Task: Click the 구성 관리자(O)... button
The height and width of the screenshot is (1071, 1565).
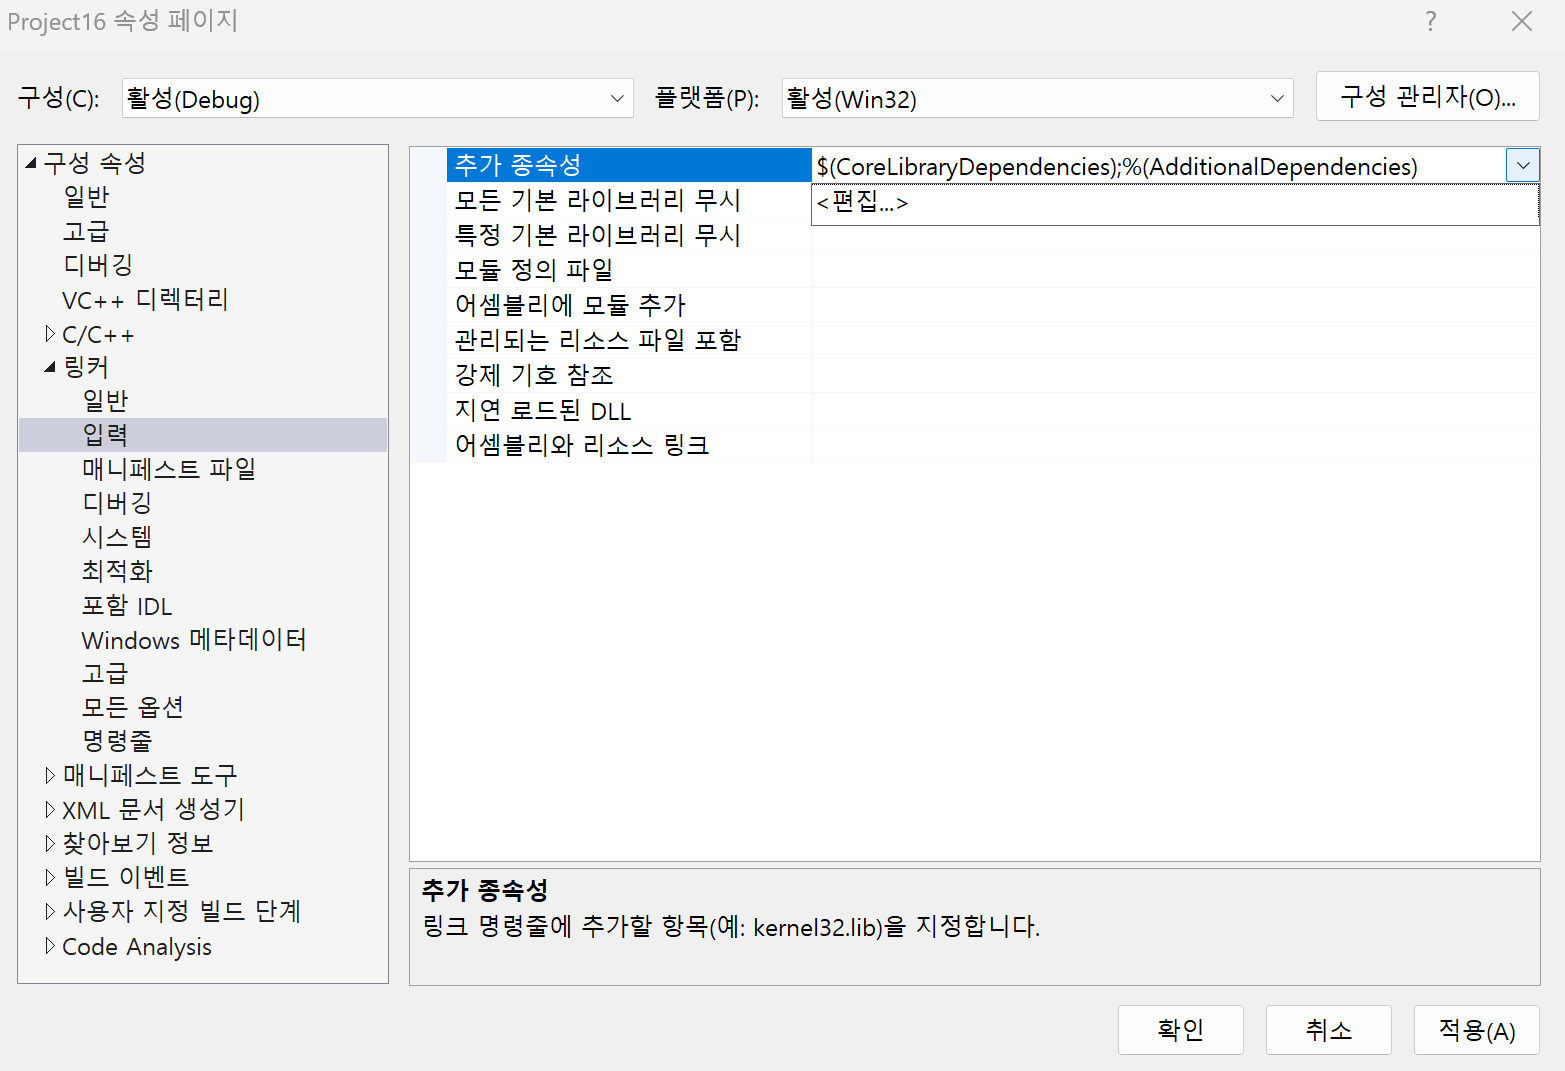Action: click(x=1428, y=97)
